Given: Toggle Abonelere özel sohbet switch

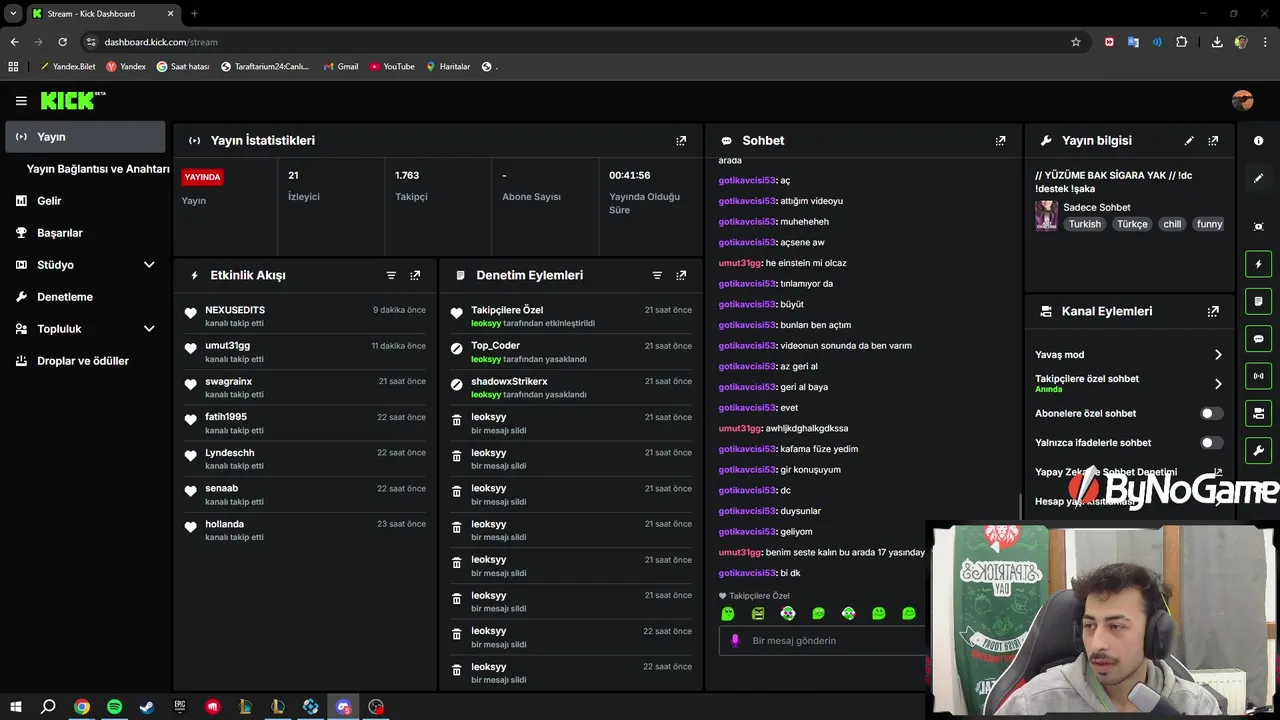Looking at the screenshot, I should (1211, 413).
